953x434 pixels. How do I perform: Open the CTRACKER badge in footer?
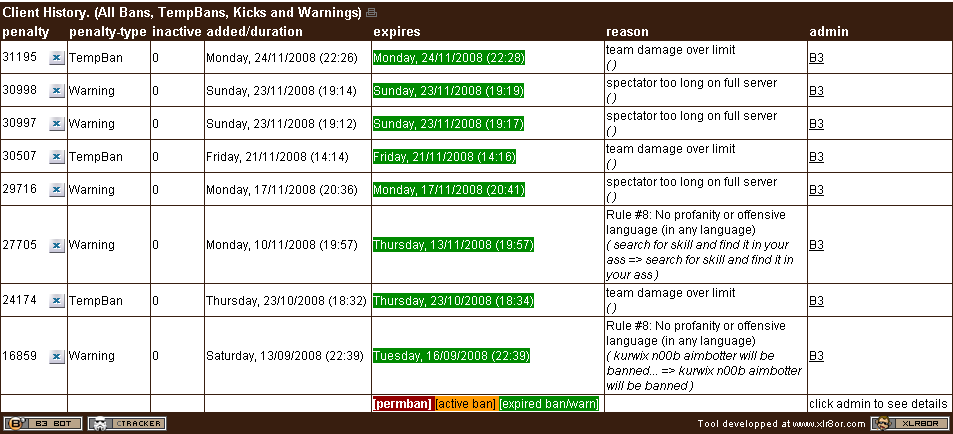(x=127, y=423)
